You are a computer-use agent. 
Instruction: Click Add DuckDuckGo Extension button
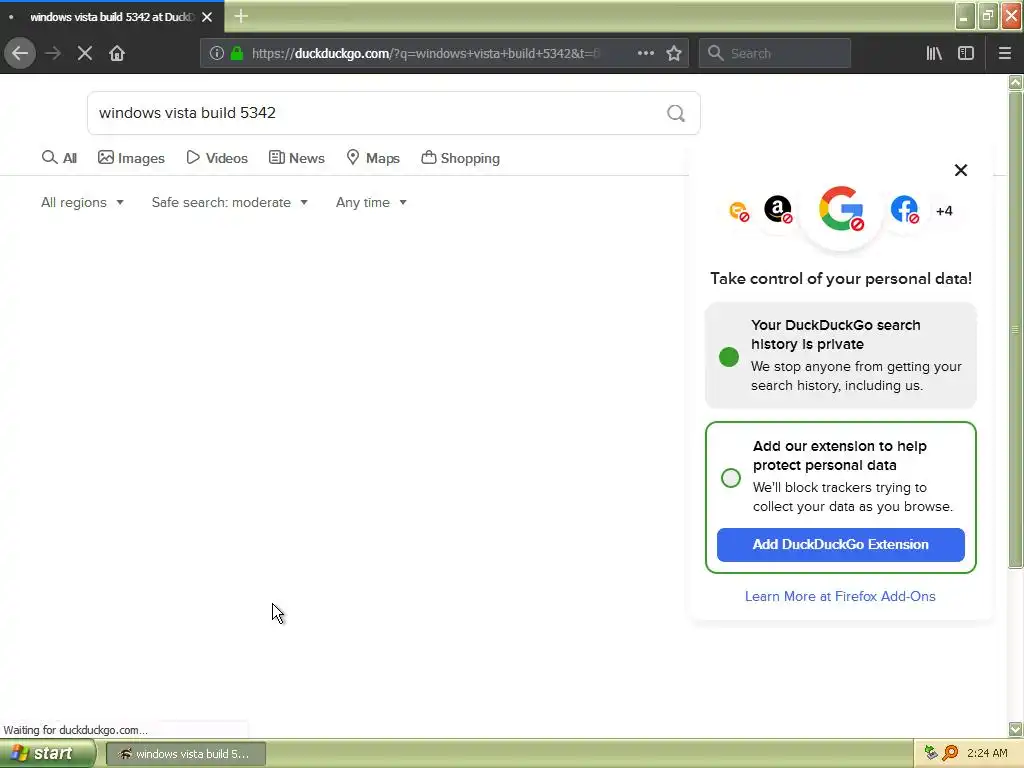840,545
